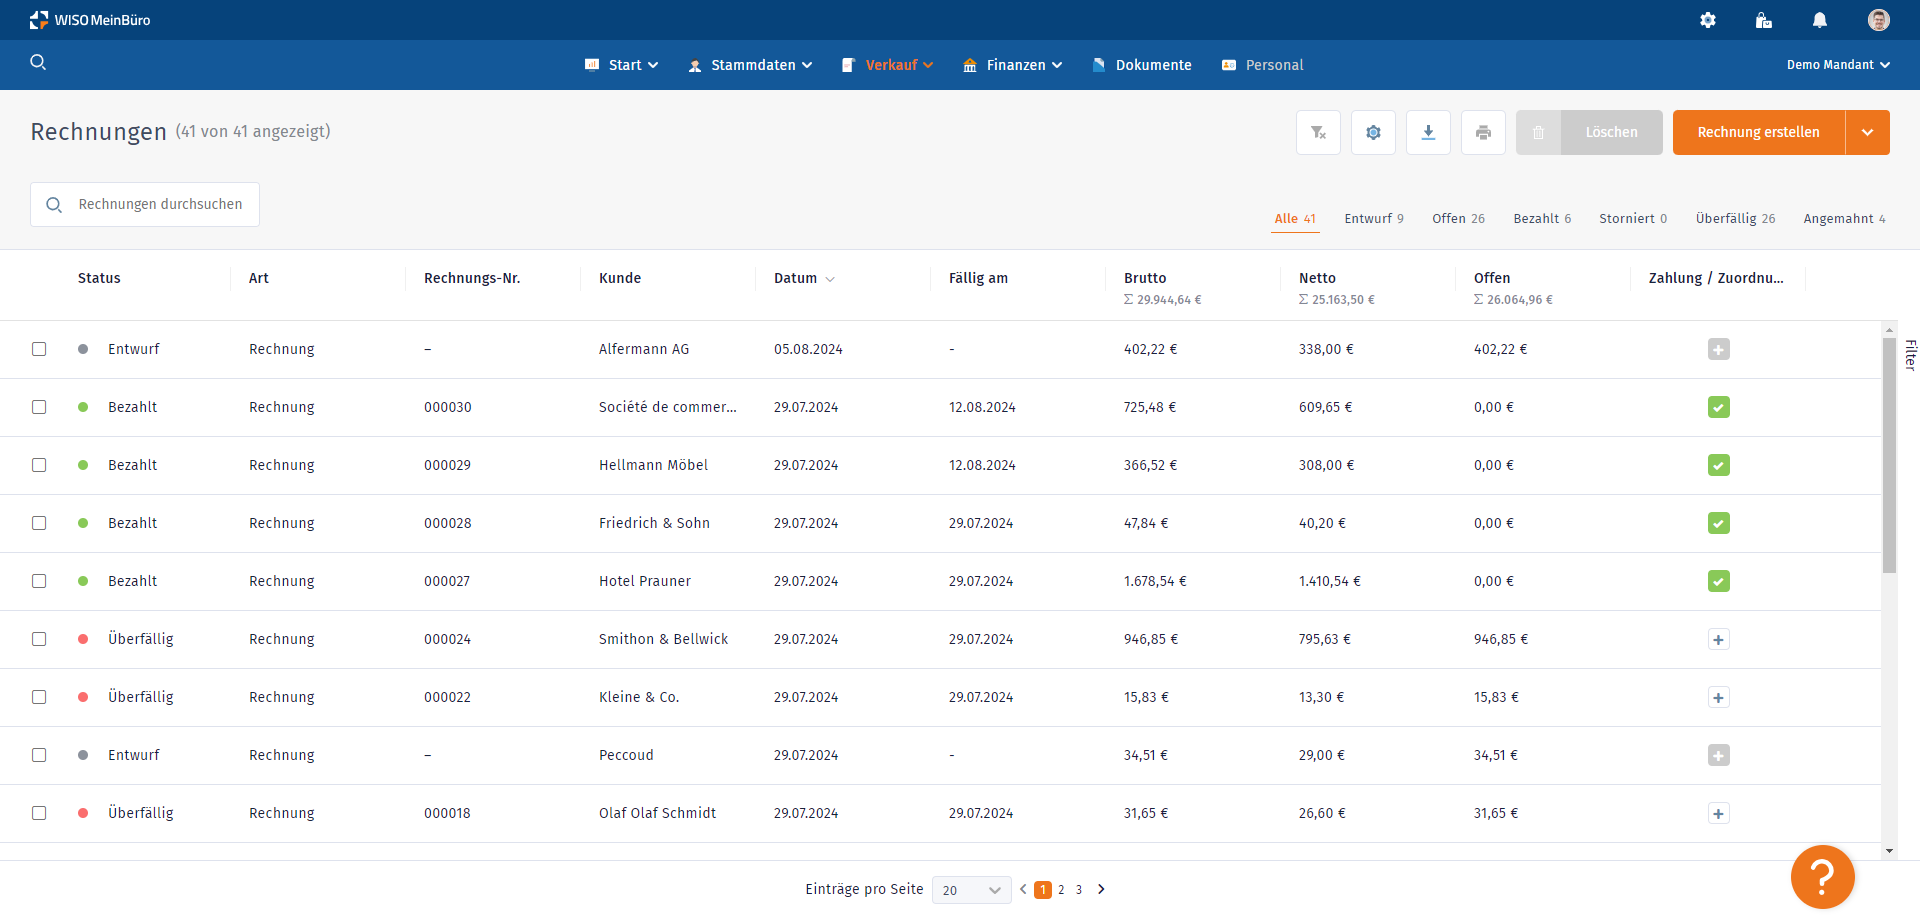Click the WISO MeinBüro logo
Image resolution: width=1920 pixels, height=919 pixels.
tap(90, 20)
